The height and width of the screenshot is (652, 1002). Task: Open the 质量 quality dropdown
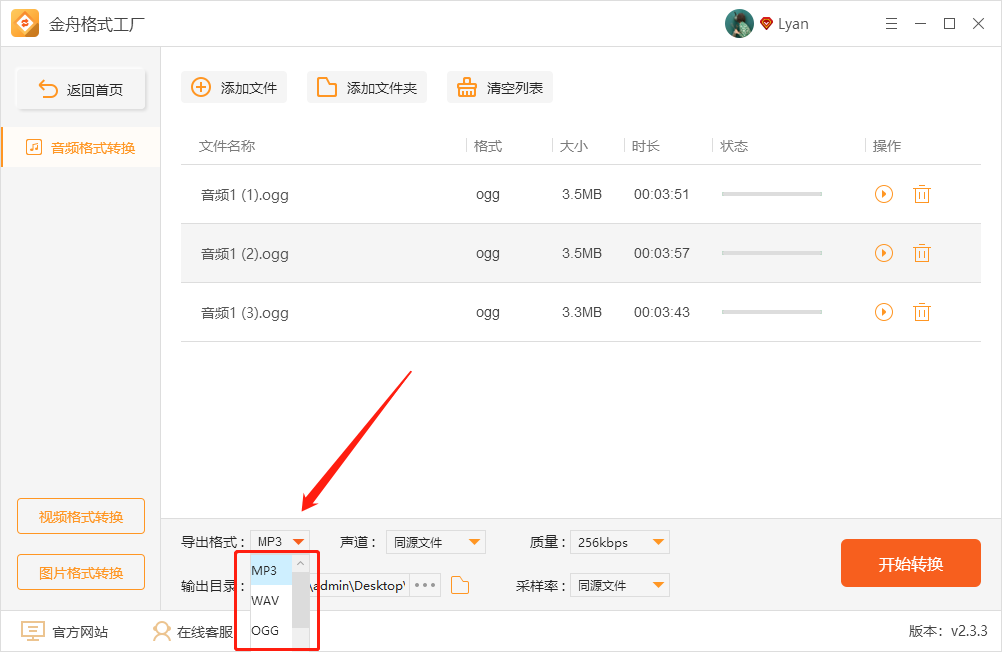[619, 541]
